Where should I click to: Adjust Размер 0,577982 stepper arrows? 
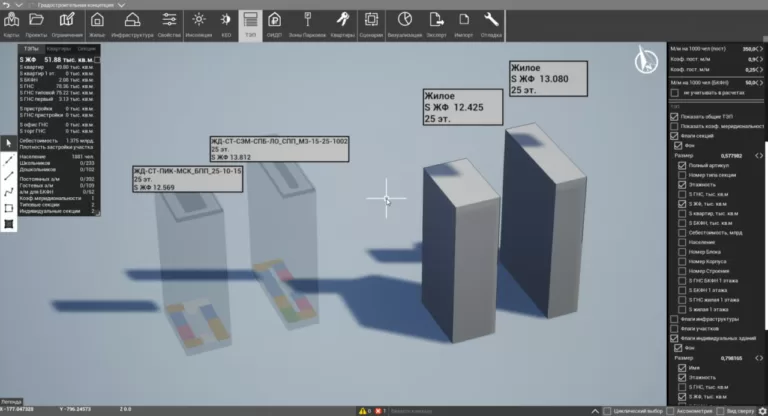tap(758, 156)
